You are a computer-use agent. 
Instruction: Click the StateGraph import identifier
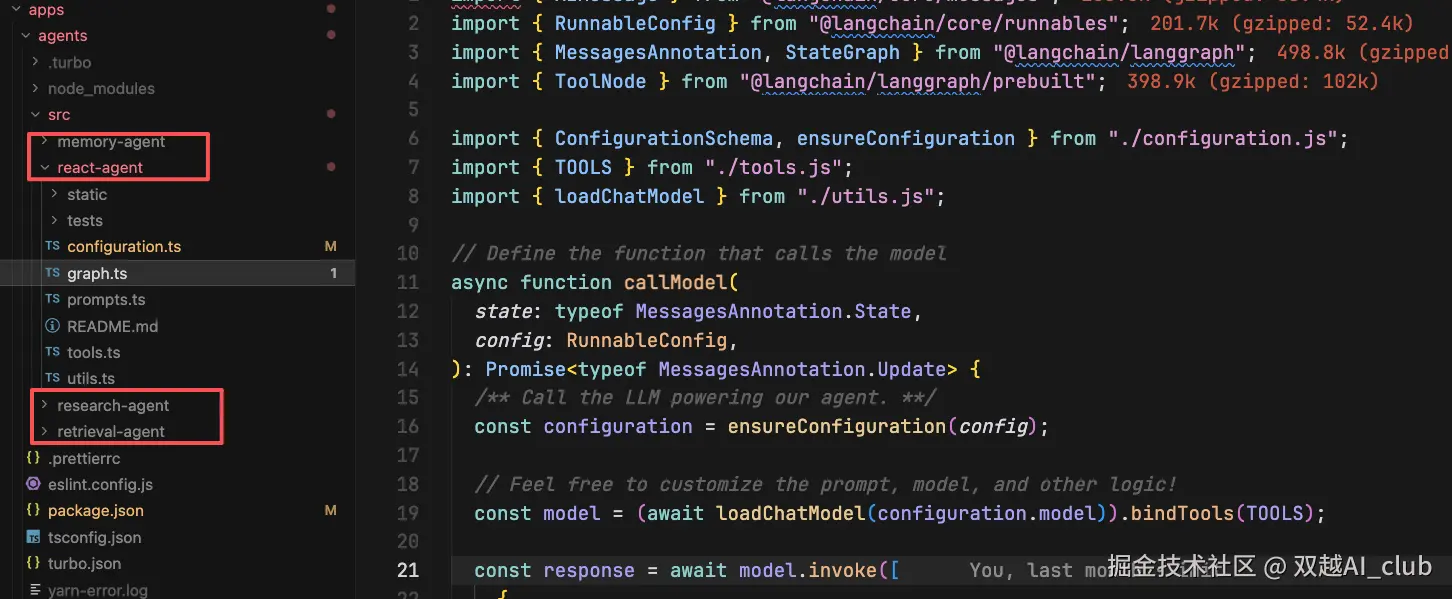pos(843,52)
